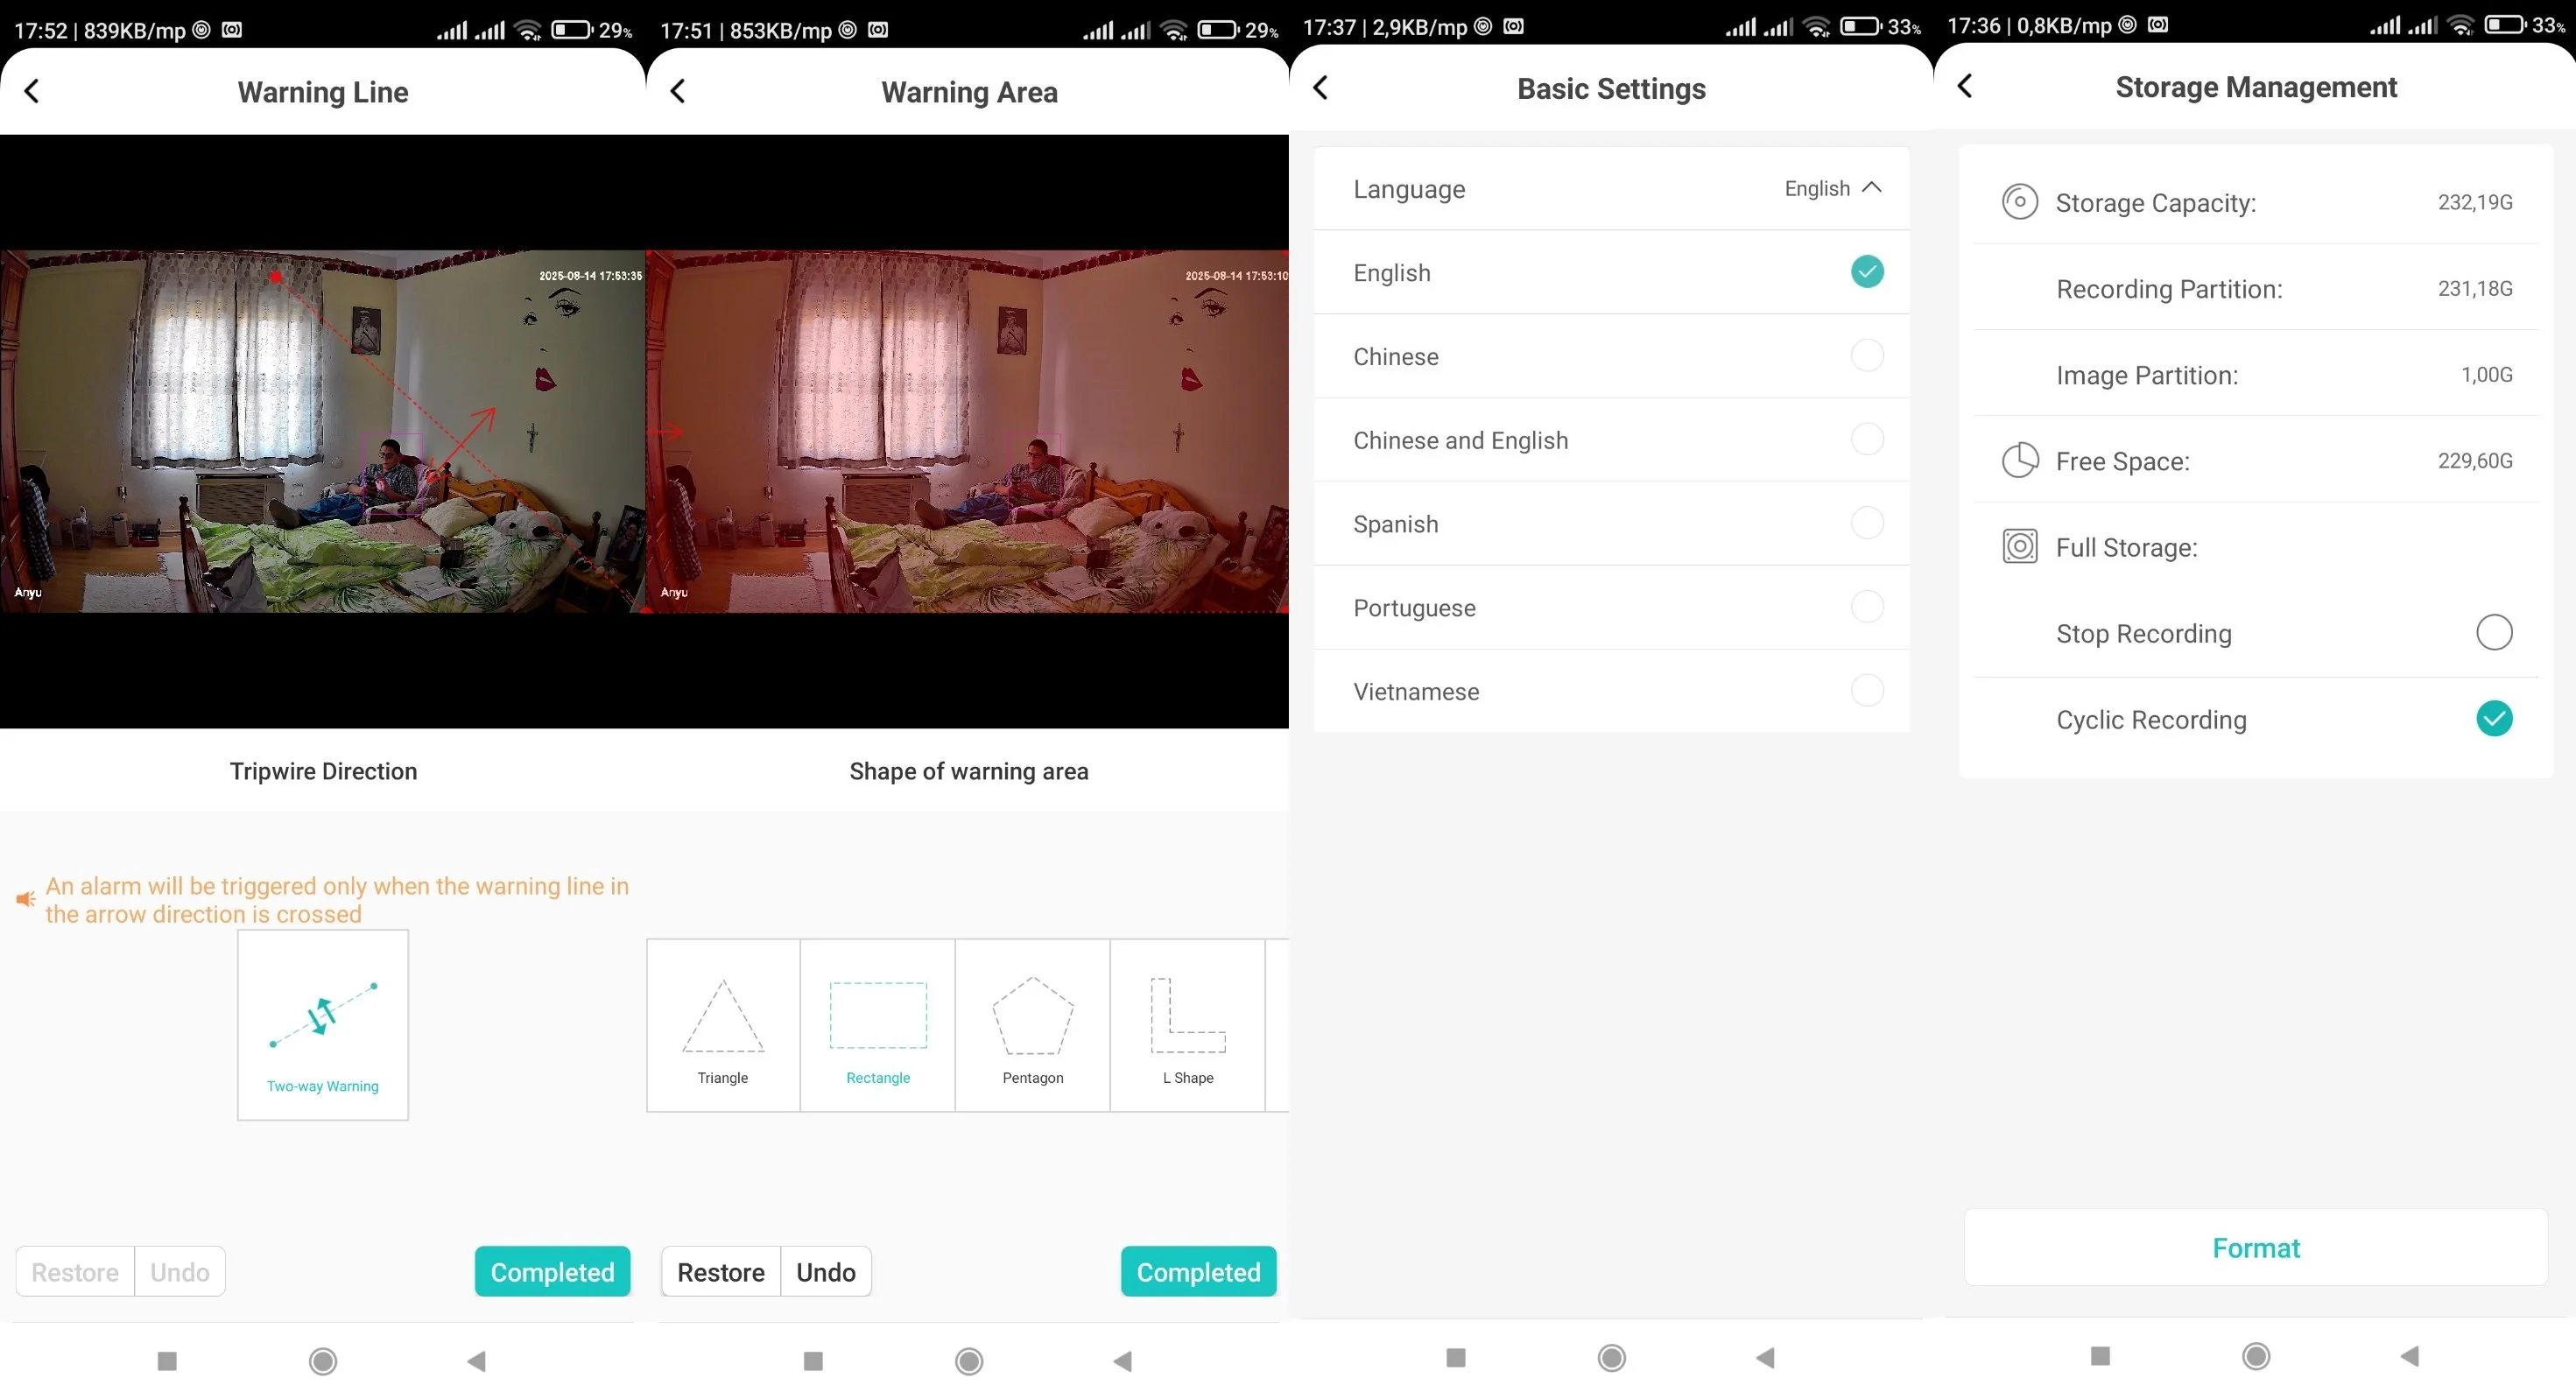
Task: Tap the Free Space pie chart icon
Action: click(x=2019, y=461)
